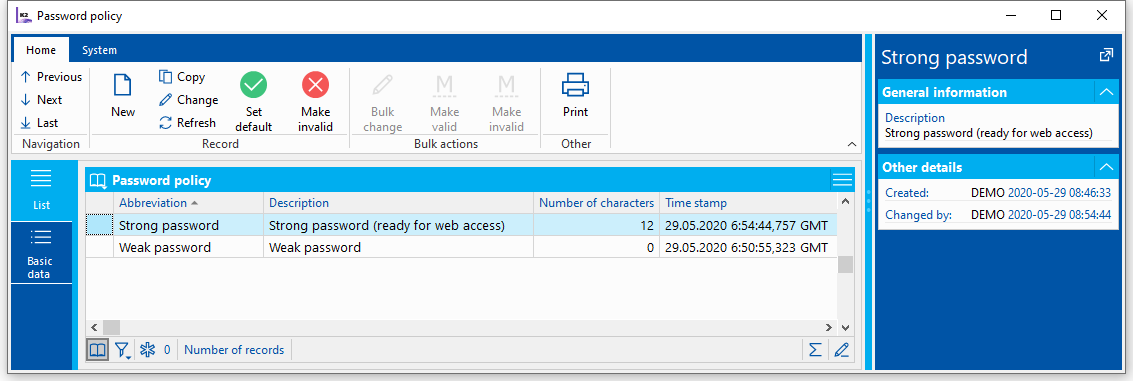This screenshot has height=381, width=1133.
Task: Select the Weak password row
Action: click(462, 247)
